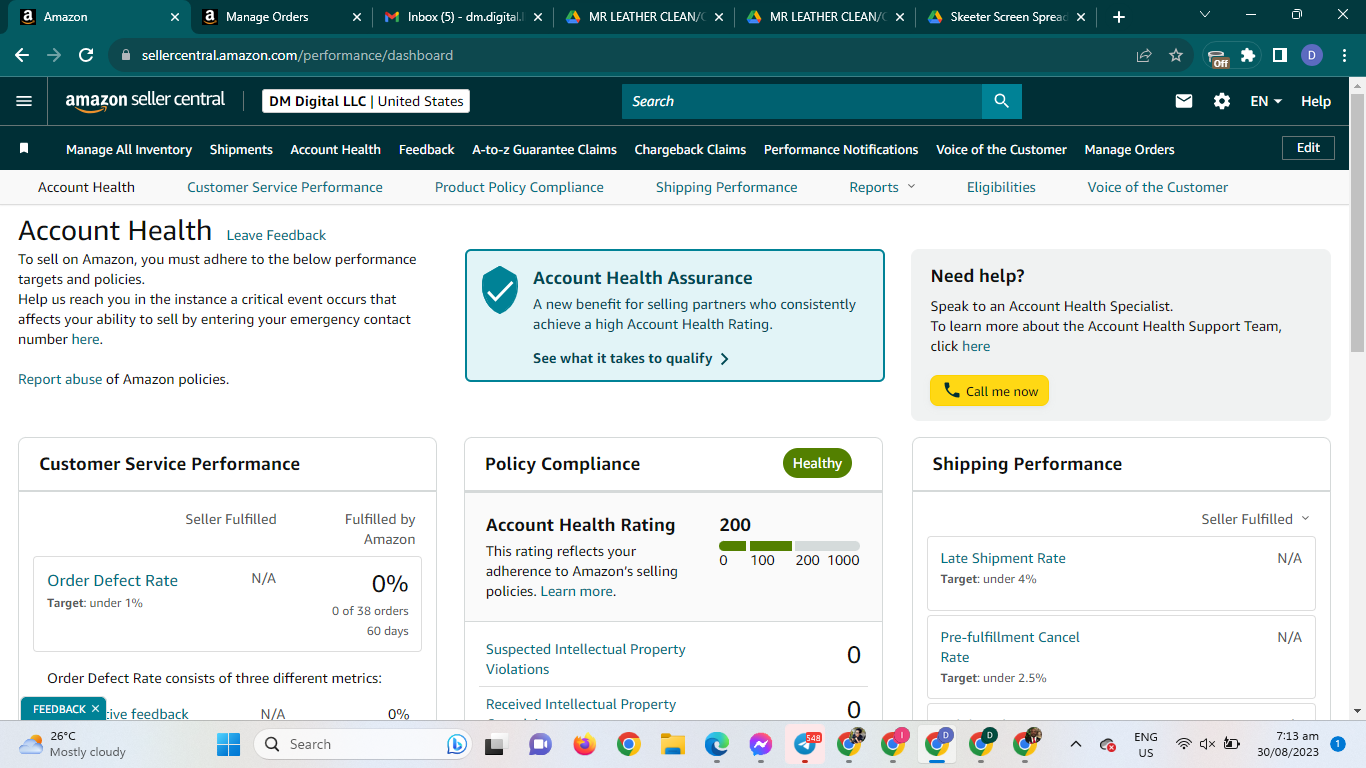Open the DM Digital LLC account switcher
The image size is (1366, 768).
366,101
